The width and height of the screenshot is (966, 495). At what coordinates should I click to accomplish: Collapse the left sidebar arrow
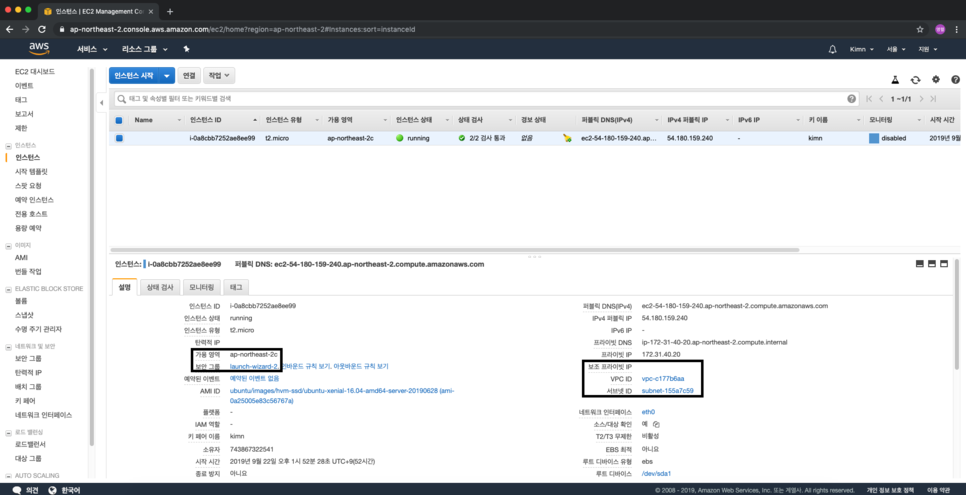(x=102, y=102)
